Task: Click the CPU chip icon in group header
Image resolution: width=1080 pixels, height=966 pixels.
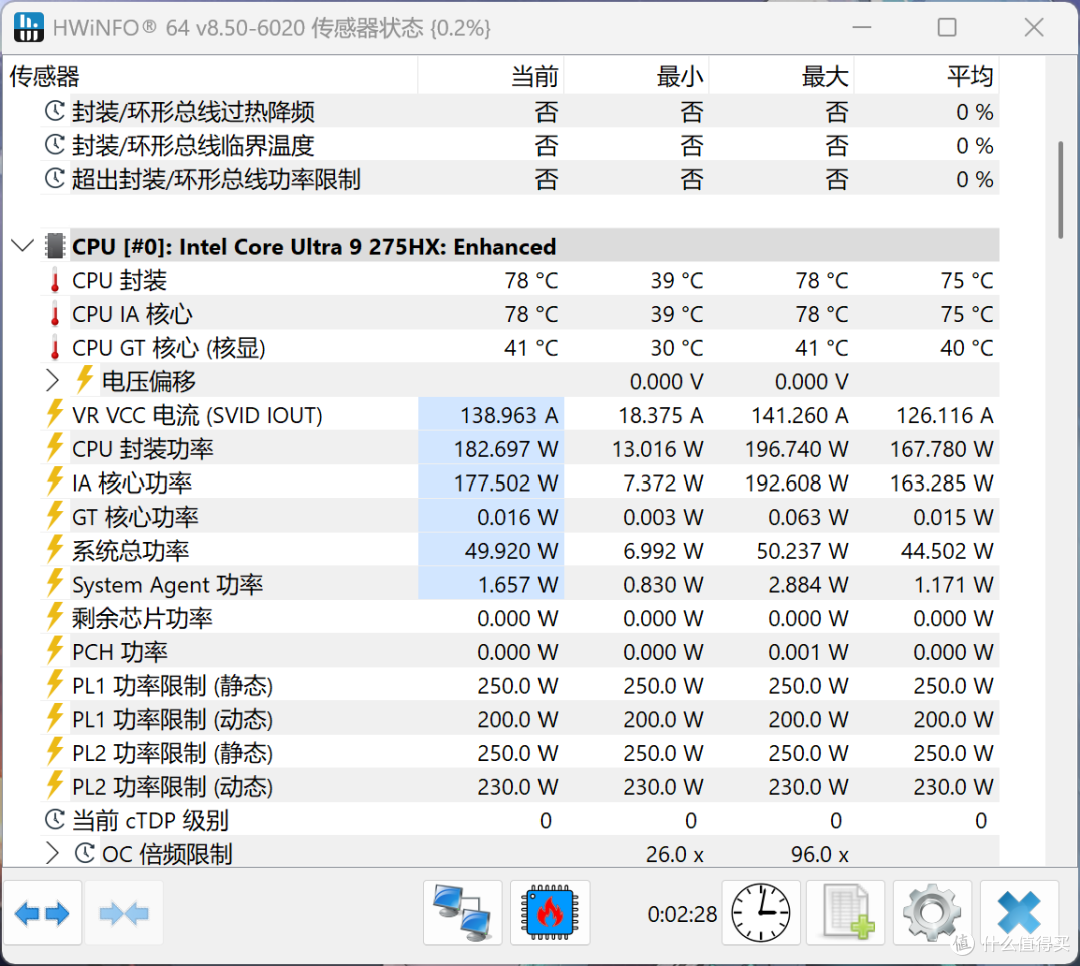Action: pyautogui.click(x=55, y=246)
